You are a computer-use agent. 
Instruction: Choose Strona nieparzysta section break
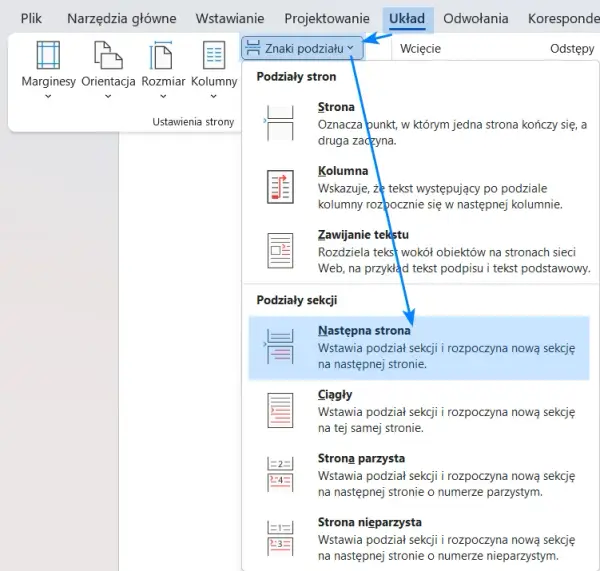point(419,538)
